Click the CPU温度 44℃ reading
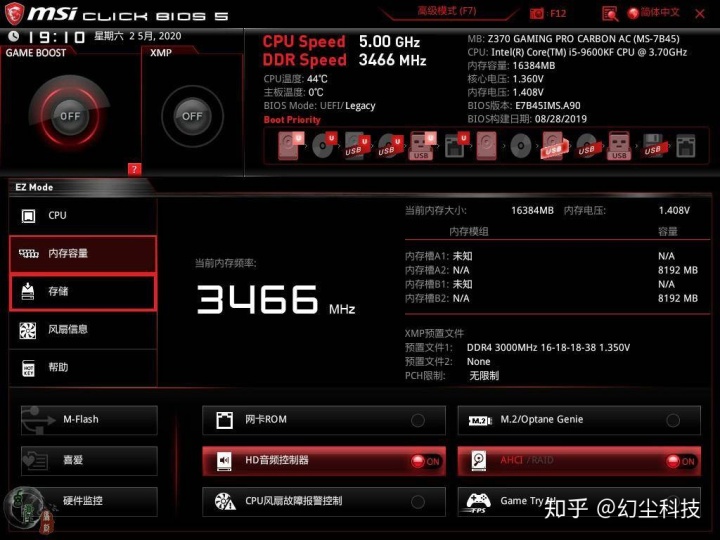 coord(295,79)
